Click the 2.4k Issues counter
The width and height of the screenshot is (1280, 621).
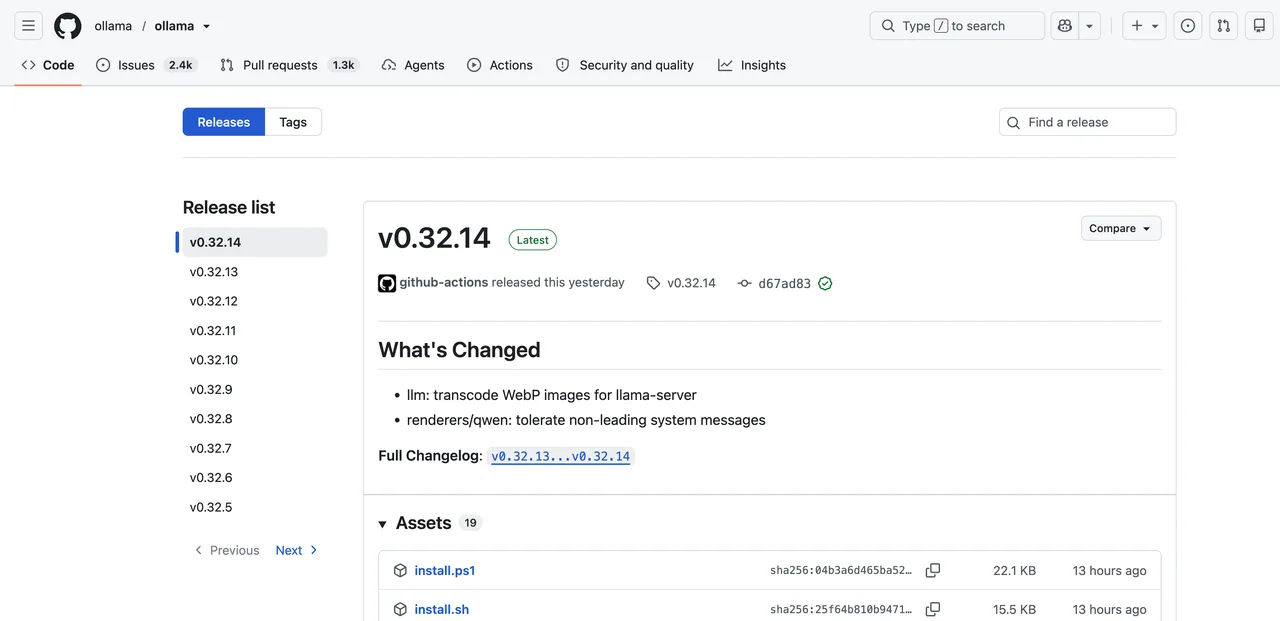pyautogui.click(x=181, y=65)
